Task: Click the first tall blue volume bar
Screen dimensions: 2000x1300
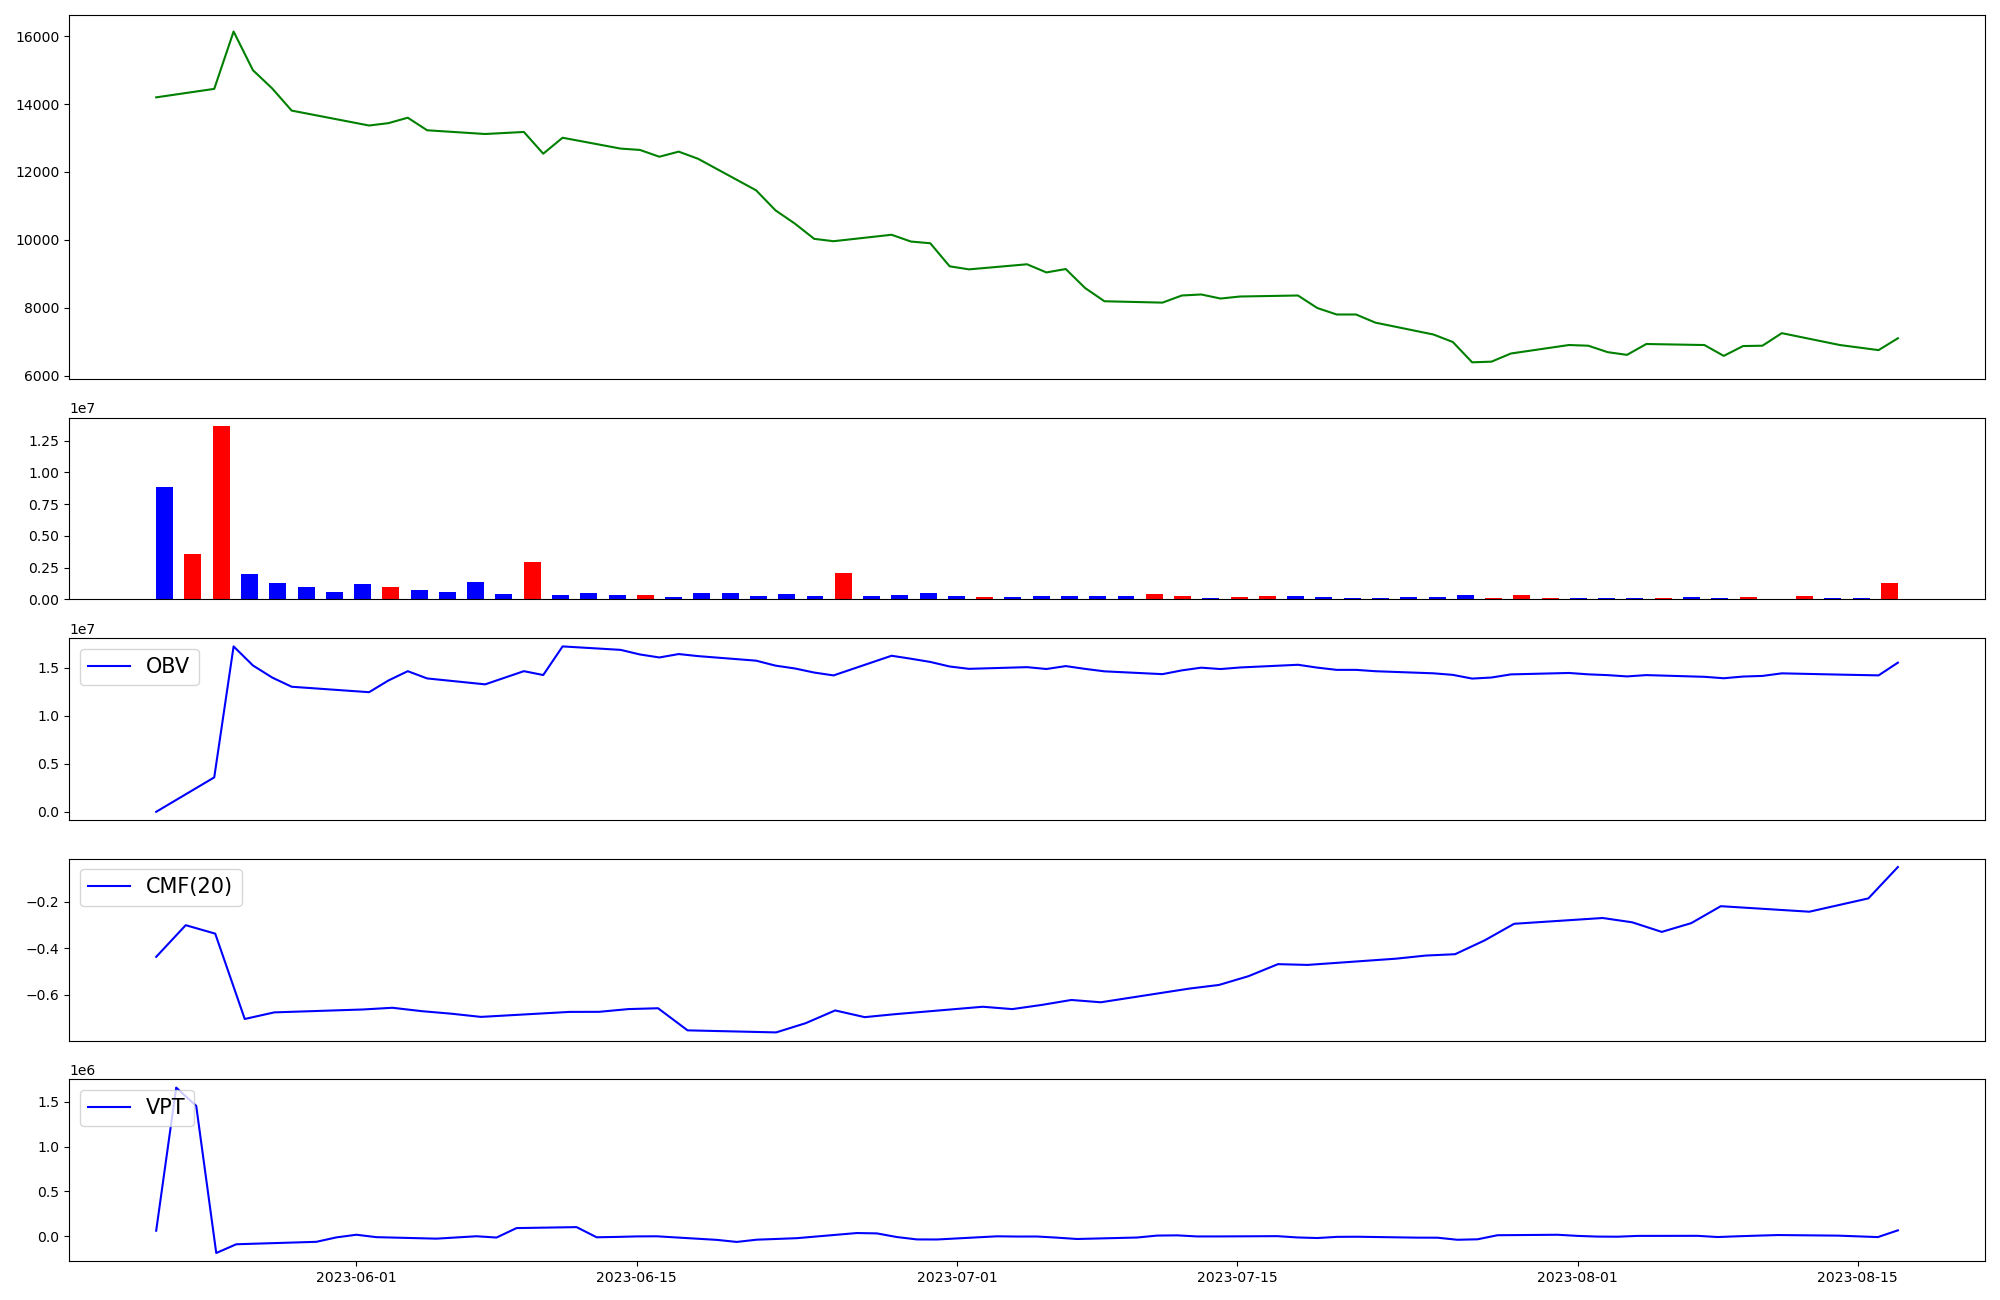Action: [x=164, y=543]
